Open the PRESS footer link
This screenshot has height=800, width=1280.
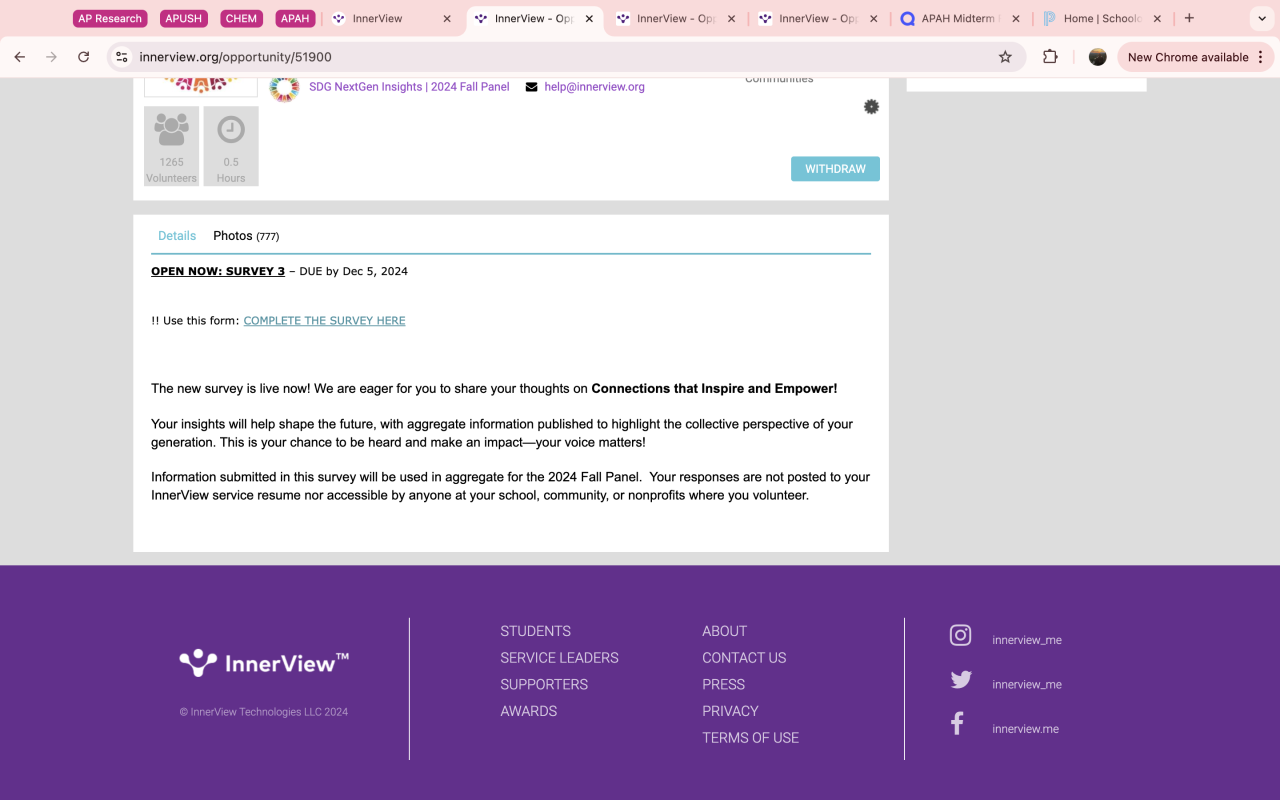(x=723, y=685)
